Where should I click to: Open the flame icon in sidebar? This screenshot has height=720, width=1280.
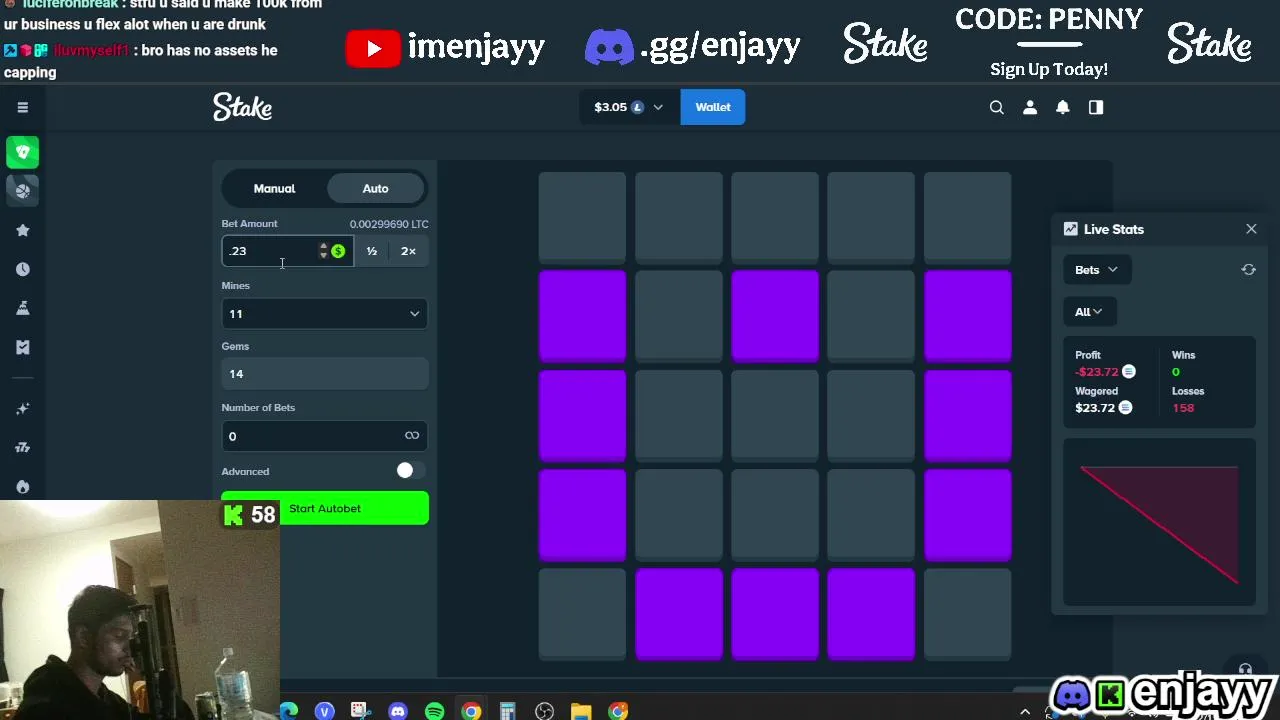[x=22, y=487]
